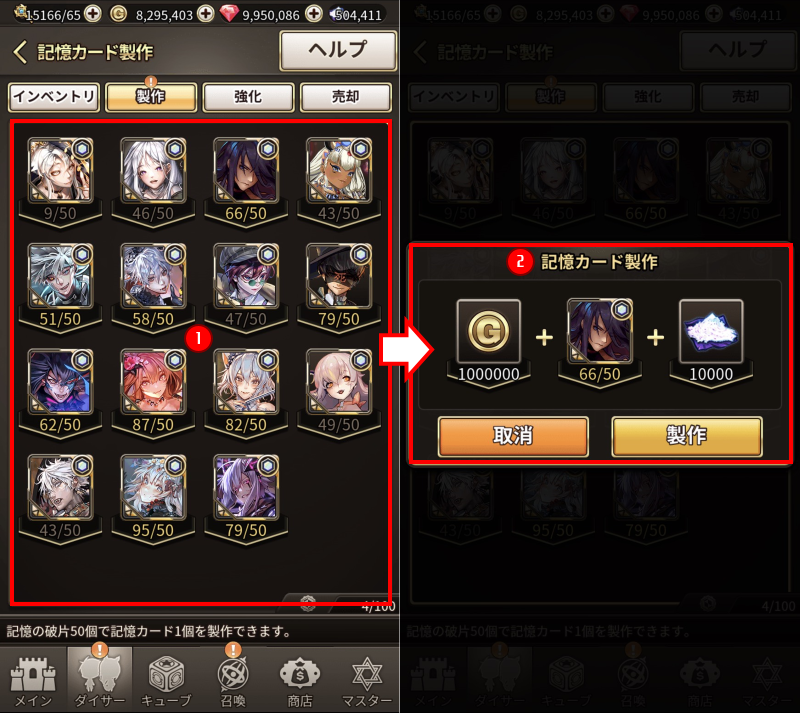This screenshot has width=800, height=713.
Task: Add ruby gems with plus icon
Action: (x=314, y=14)
